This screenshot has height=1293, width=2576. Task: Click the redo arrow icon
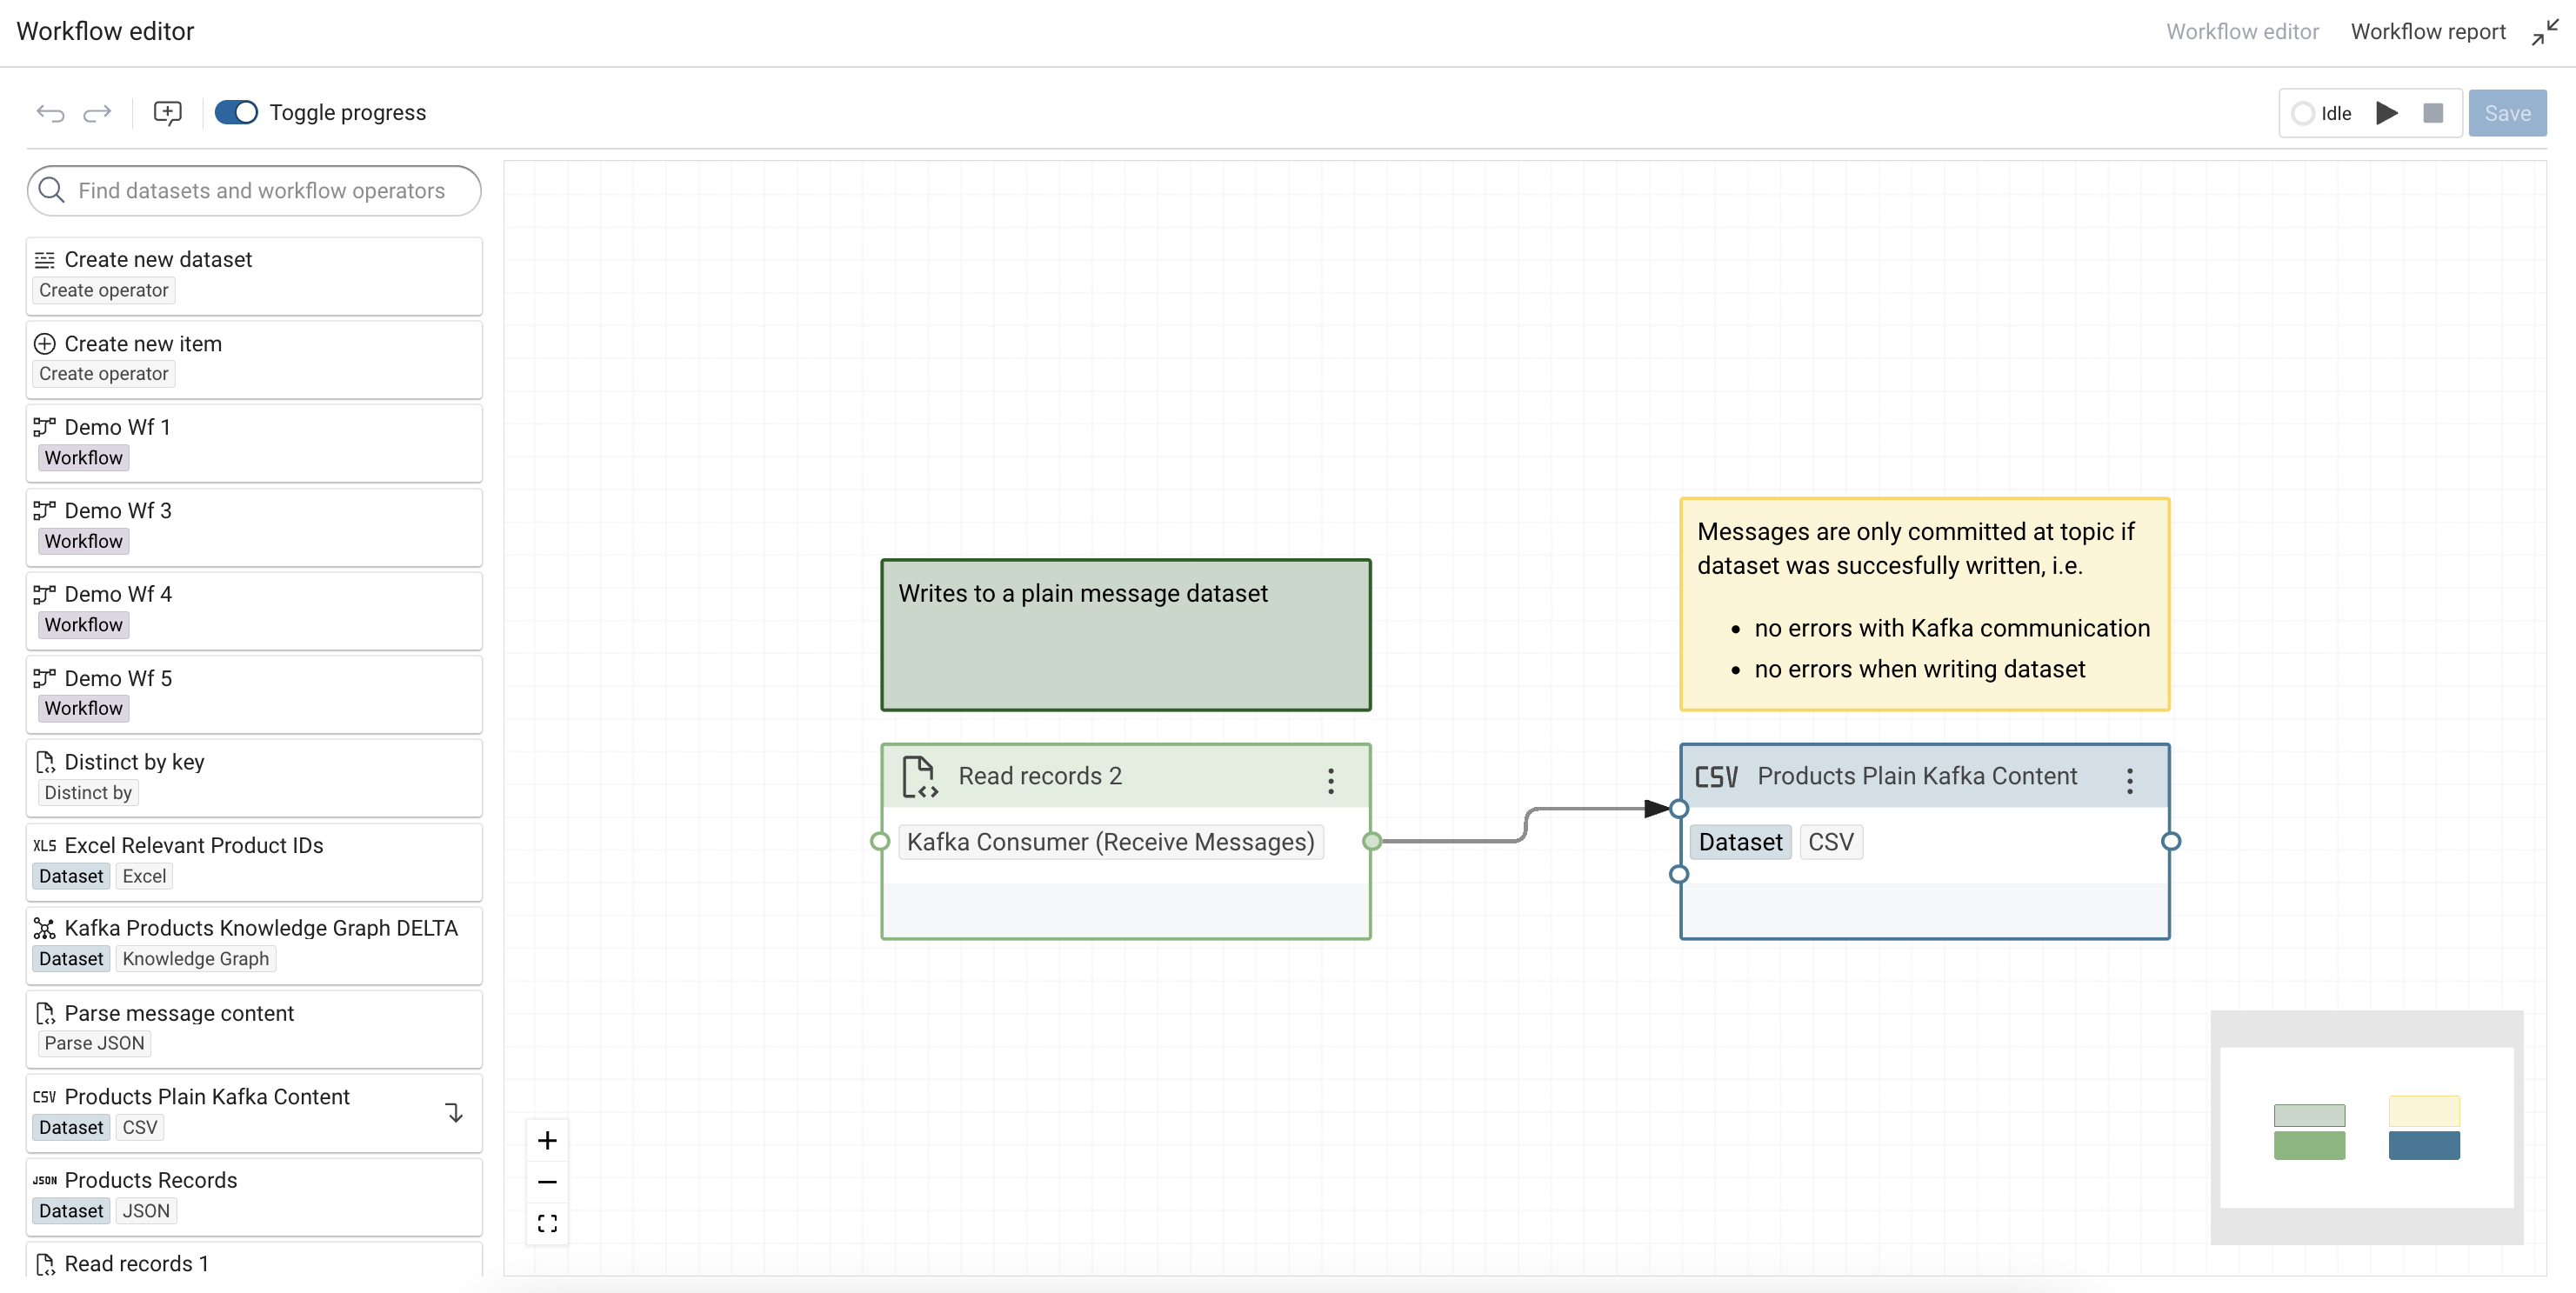97,113
